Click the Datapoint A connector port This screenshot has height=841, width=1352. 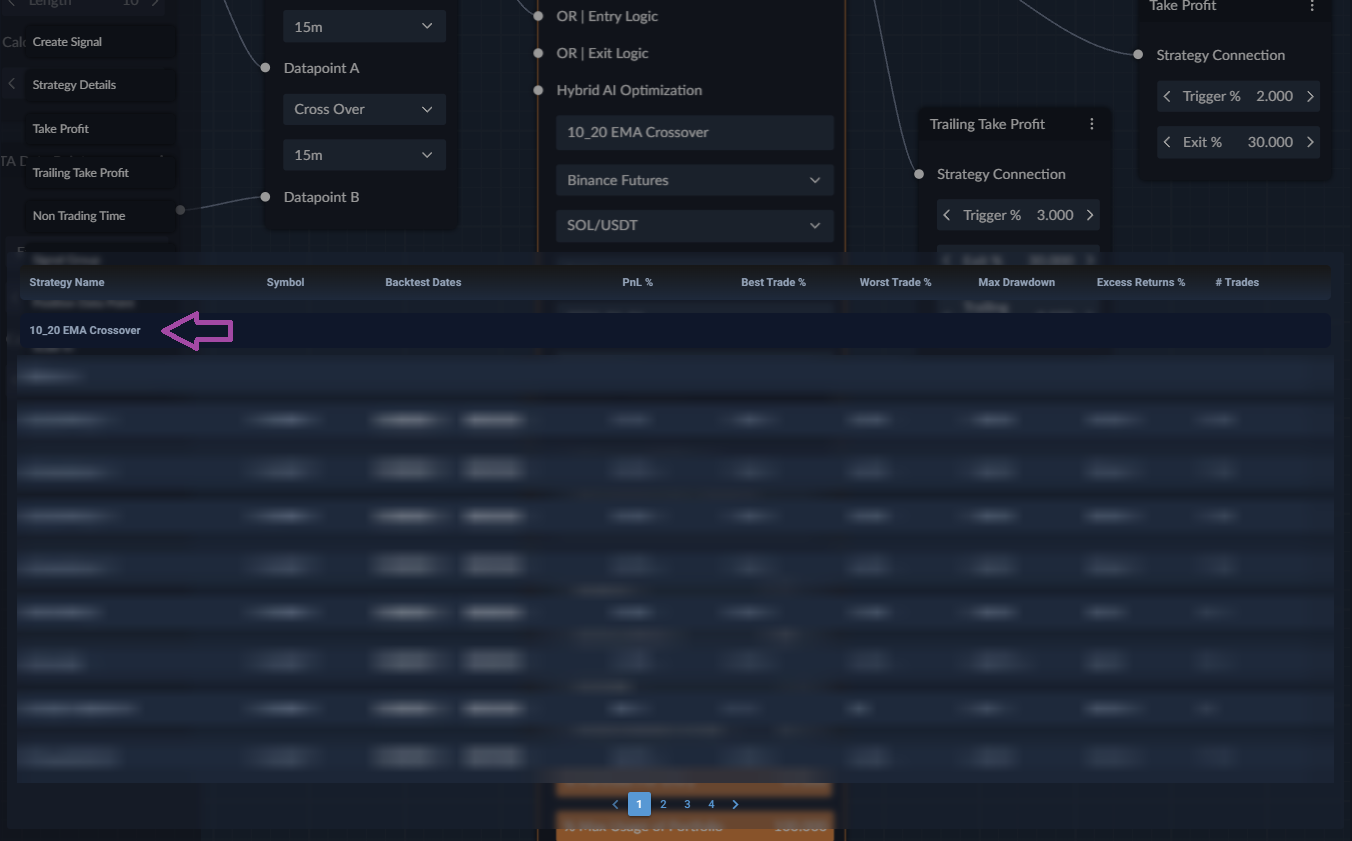pos(265,68)
